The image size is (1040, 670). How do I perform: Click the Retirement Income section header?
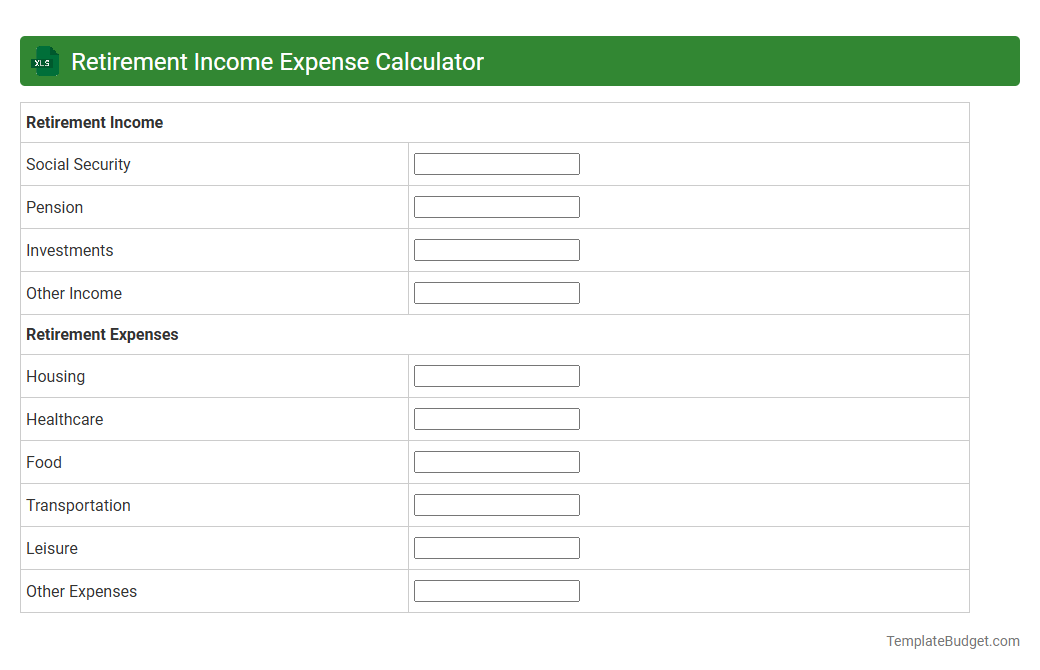[x=95, y=122]
